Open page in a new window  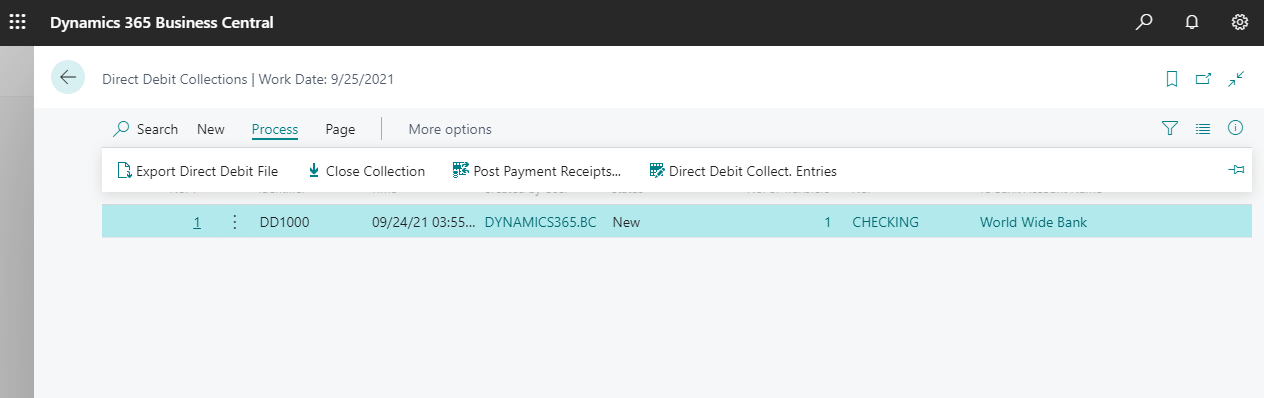coord(1204,78)
